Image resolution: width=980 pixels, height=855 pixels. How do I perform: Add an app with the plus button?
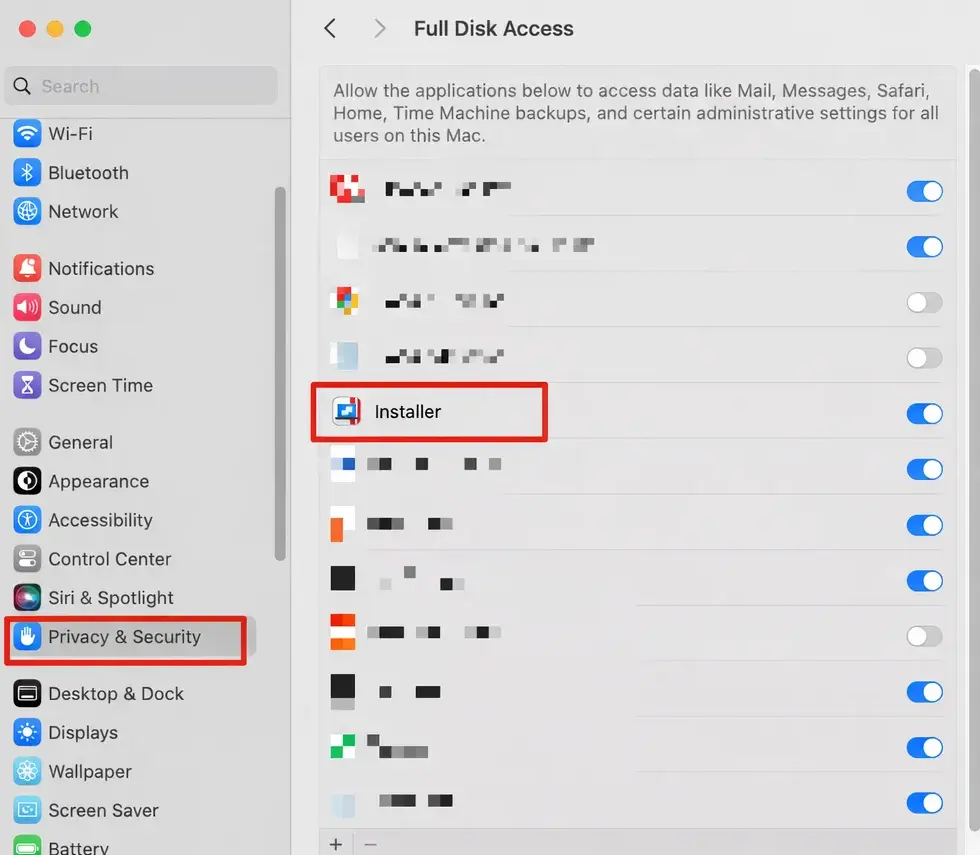(x=336, y=843)
